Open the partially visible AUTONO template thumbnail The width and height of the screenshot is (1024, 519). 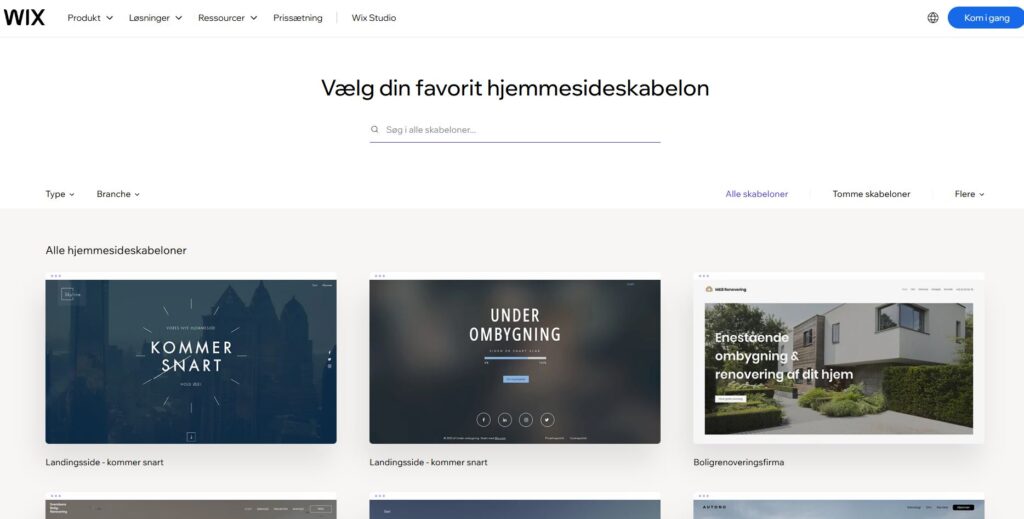(839, 506)
